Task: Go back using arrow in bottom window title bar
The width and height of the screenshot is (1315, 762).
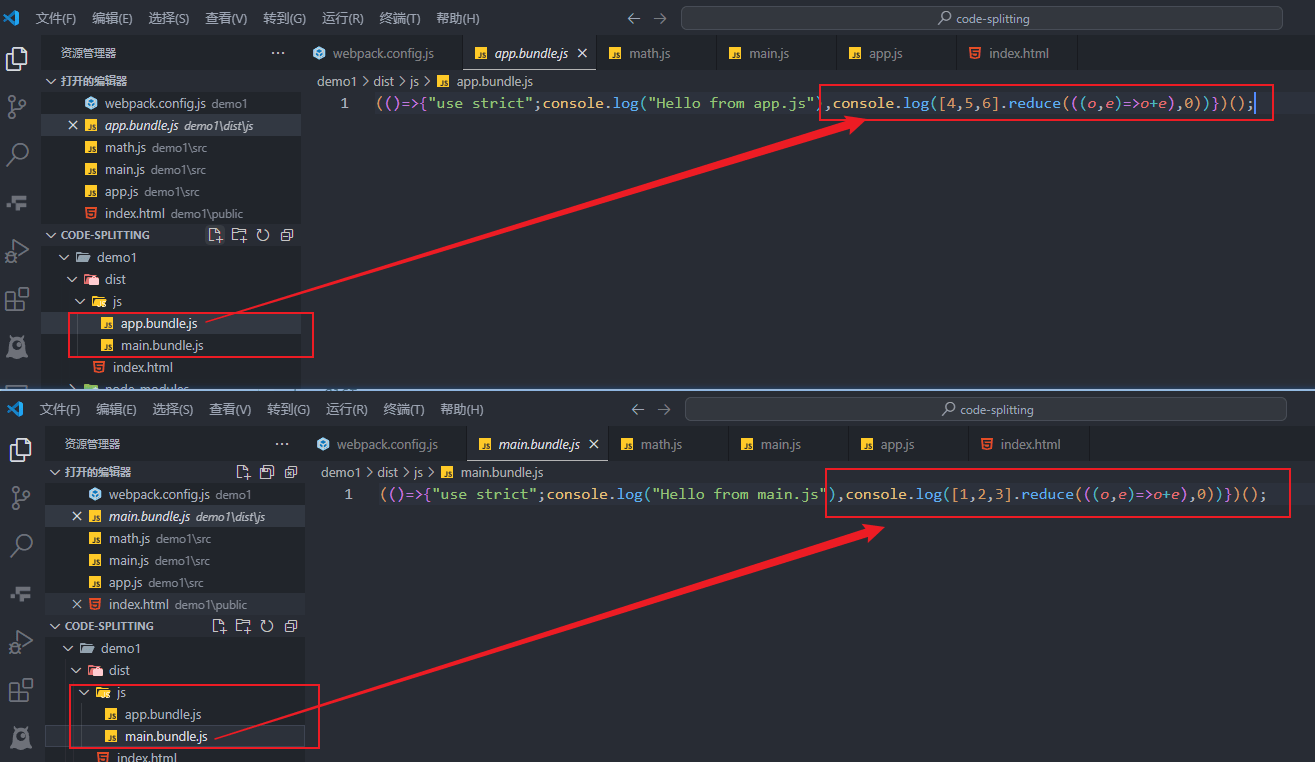Action: click(x=637, y=410)
